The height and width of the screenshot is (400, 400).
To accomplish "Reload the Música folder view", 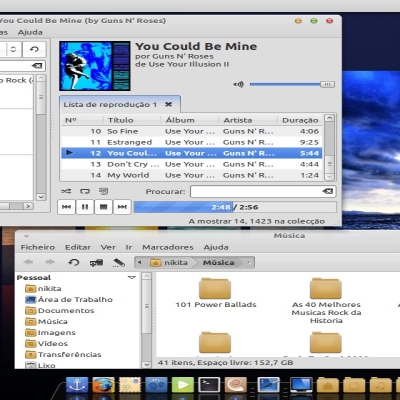I will pyautogui.click(x=73, y=262).
